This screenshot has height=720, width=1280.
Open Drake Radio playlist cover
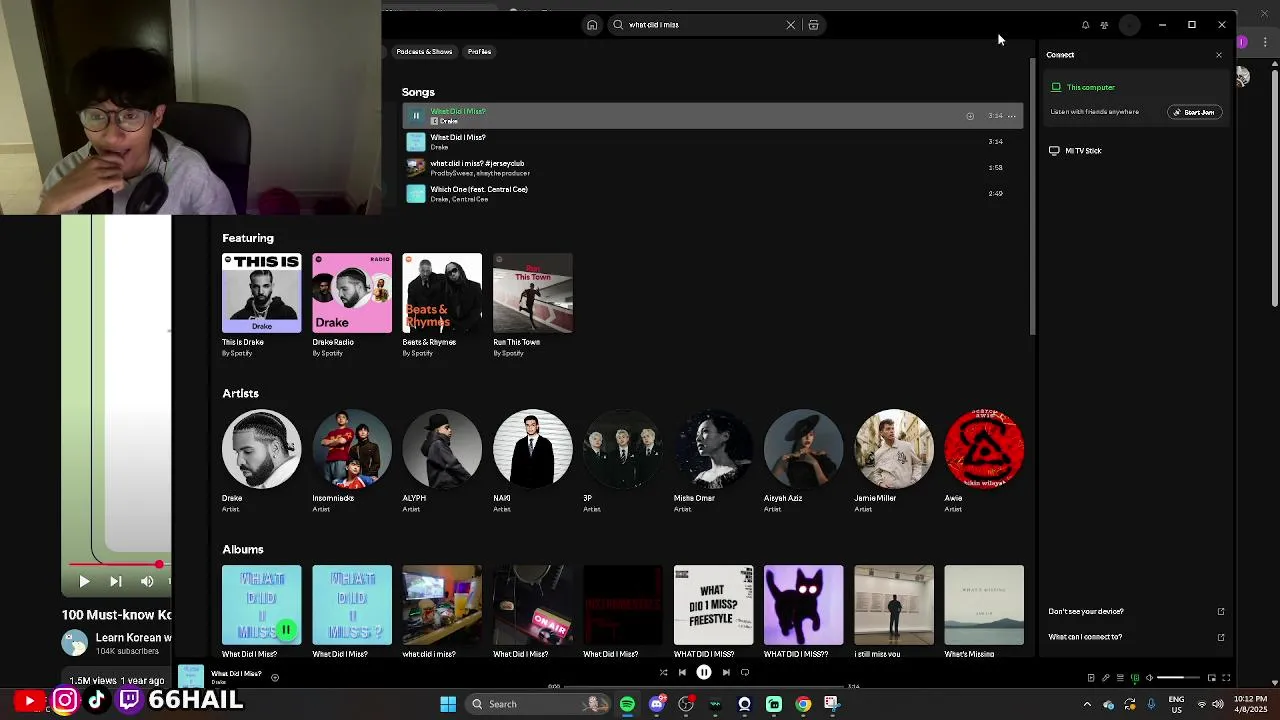(352, 293)
